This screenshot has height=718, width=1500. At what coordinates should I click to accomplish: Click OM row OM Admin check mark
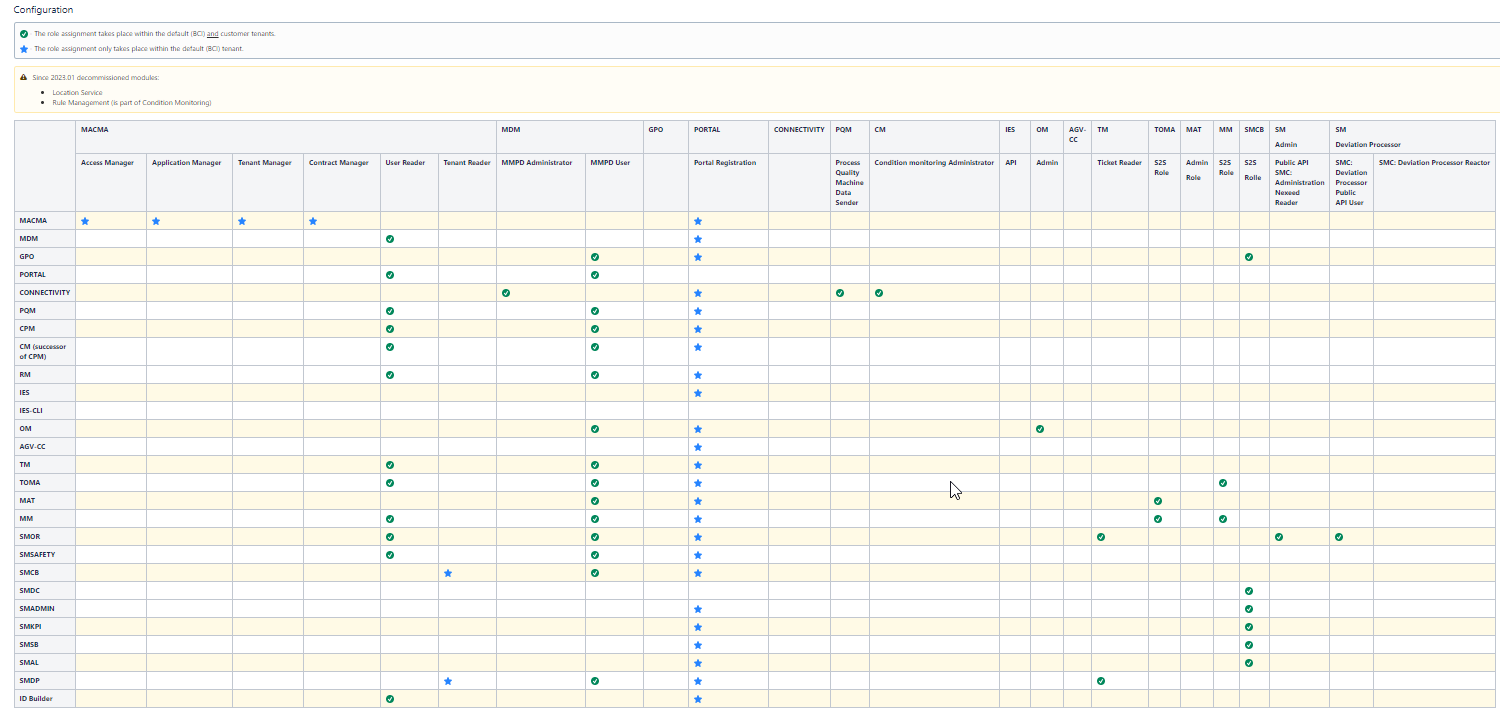click(x=1040, y=428)
